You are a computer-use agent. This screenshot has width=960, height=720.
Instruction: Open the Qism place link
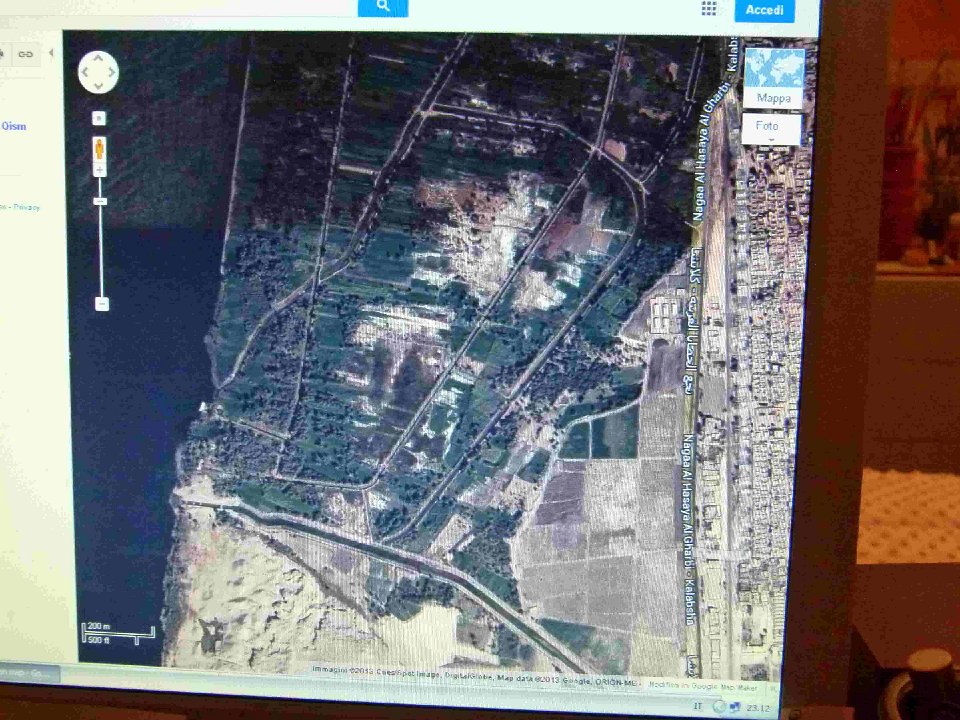point(13,126)
